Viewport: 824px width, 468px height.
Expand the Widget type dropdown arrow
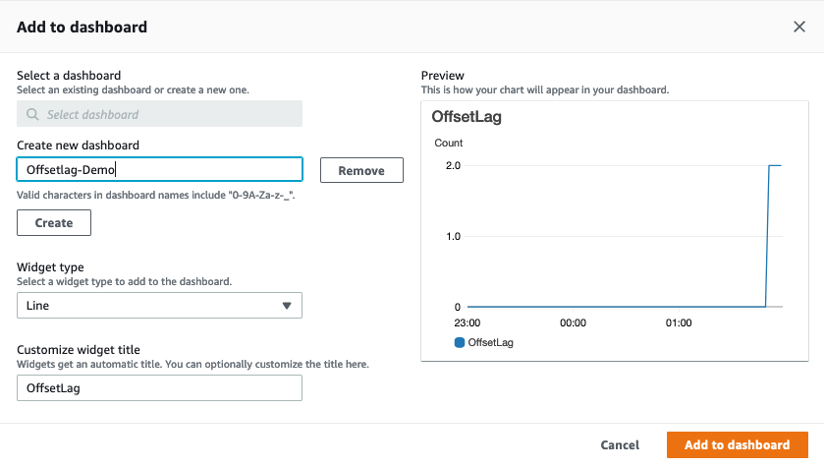287,306
